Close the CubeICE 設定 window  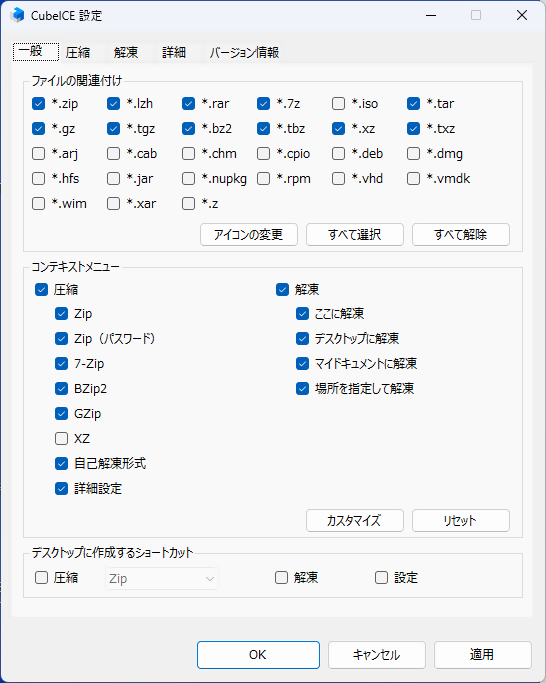tap(522, 15)
